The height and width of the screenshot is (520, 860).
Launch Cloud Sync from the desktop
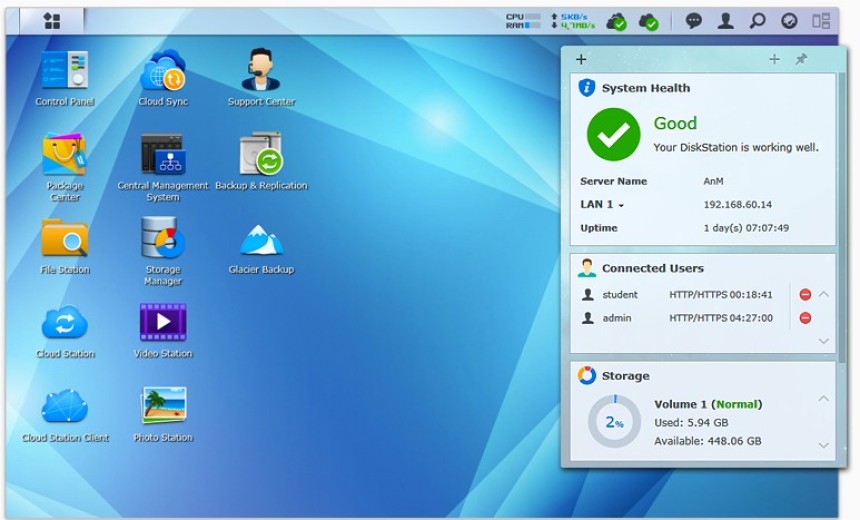163,72
